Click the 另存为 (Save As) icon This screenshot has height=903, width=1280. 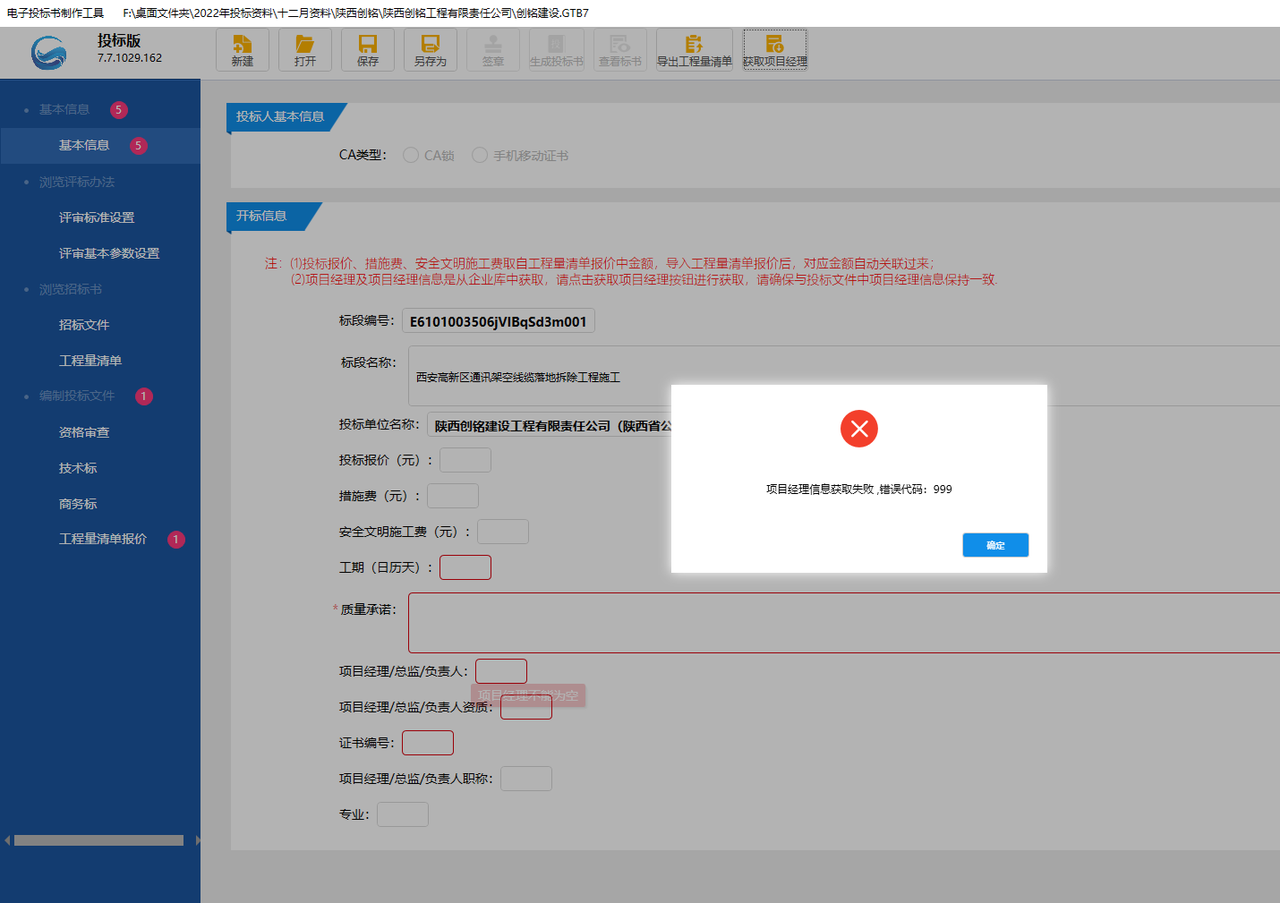click(430, 50)
